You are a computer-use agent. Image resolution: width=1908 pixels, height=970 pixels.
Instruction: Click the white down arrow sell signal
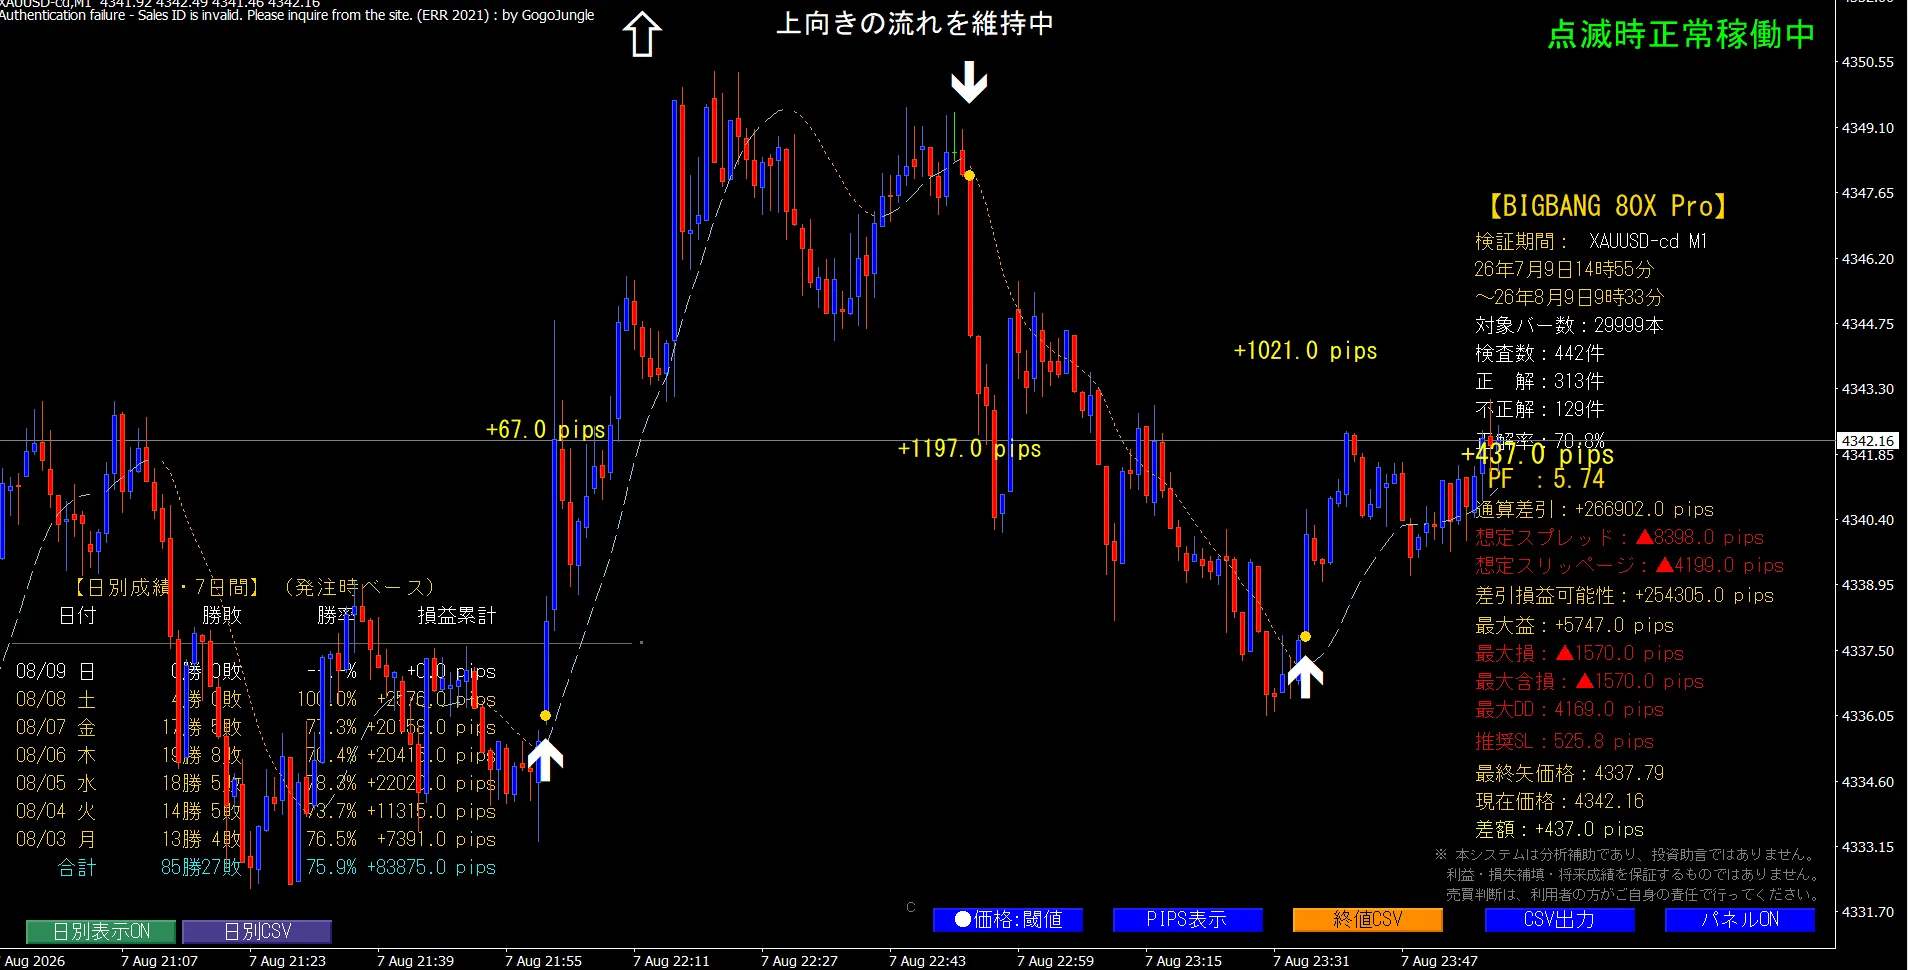pyautogui.click(x=968, y=82)
